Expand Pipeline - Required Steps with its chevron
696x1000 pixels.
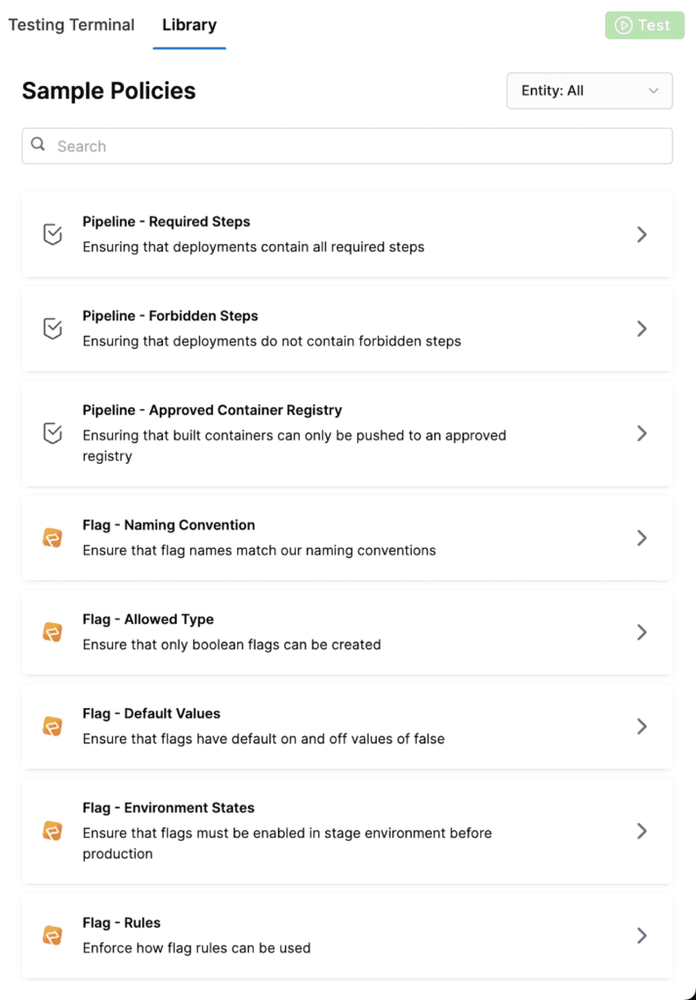point(642,234)
